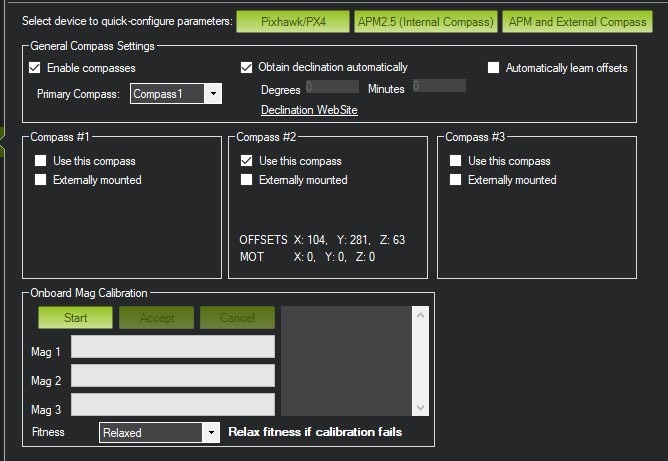Click the Mag 2 progress bar

coord(173,375)
